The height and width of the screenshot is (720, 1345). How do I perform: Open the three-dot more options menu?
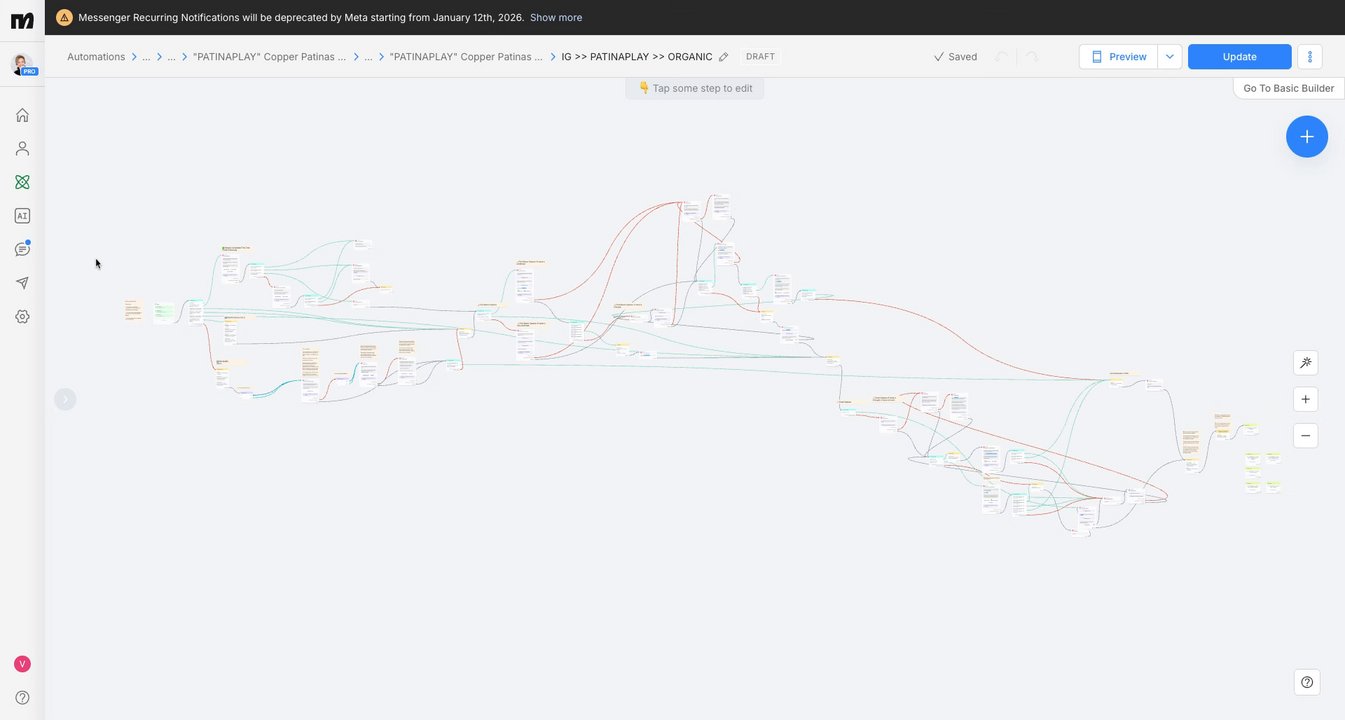click(x=1310, y=57)
